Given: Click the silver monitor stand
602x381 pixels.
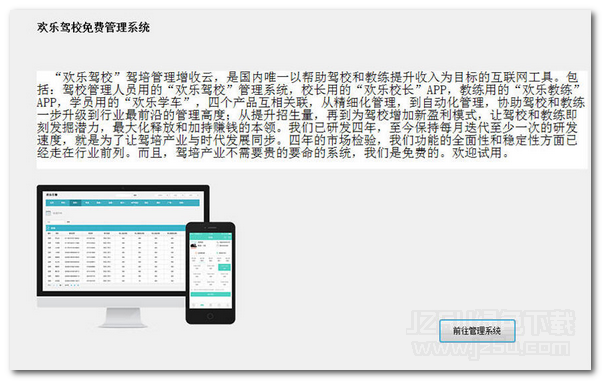Looking at the screenshot, I should (122, 317).
